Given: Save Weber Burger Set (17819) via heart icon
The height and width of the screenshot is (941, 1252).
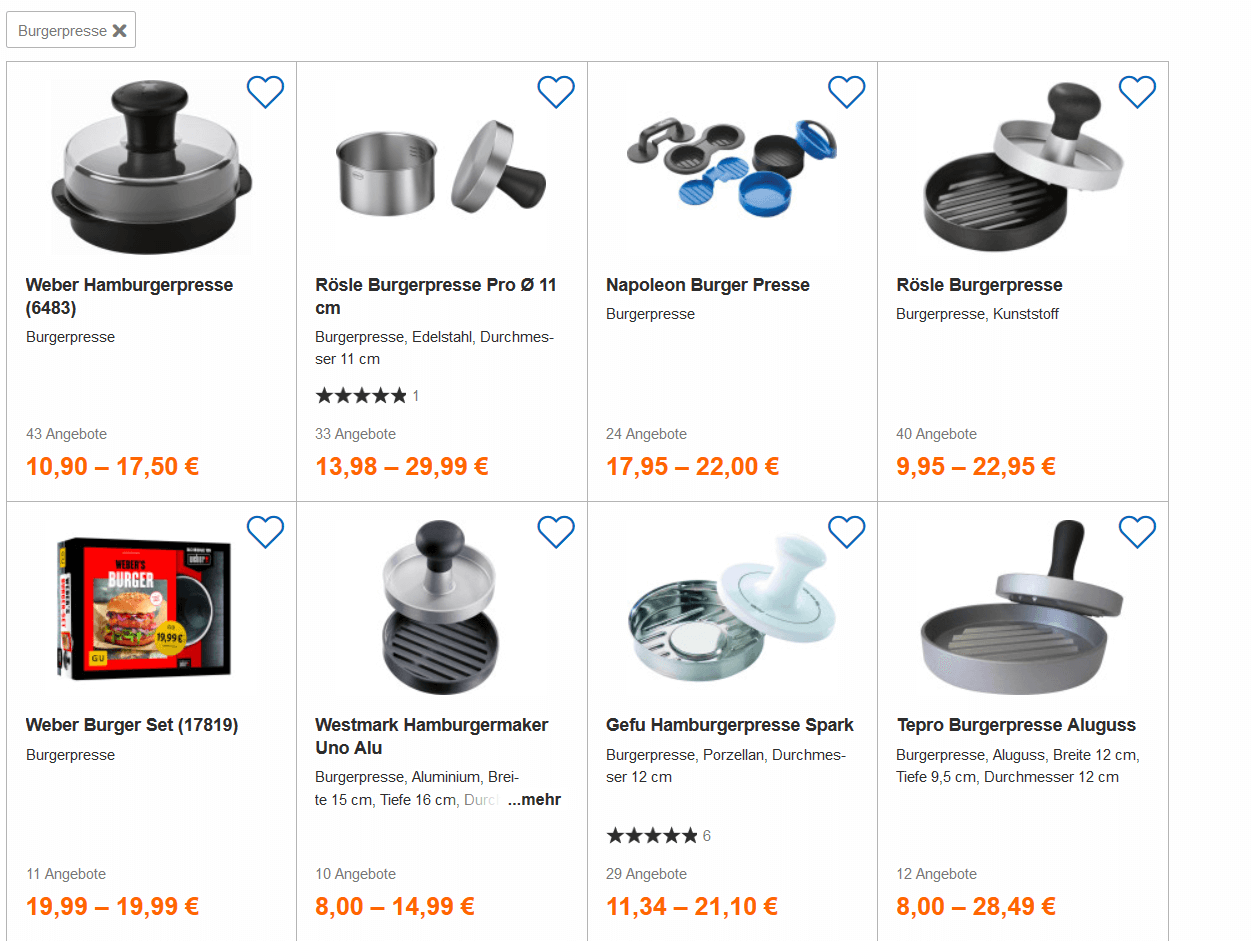Looking at the screenshot, I should (x=265, y=532).
